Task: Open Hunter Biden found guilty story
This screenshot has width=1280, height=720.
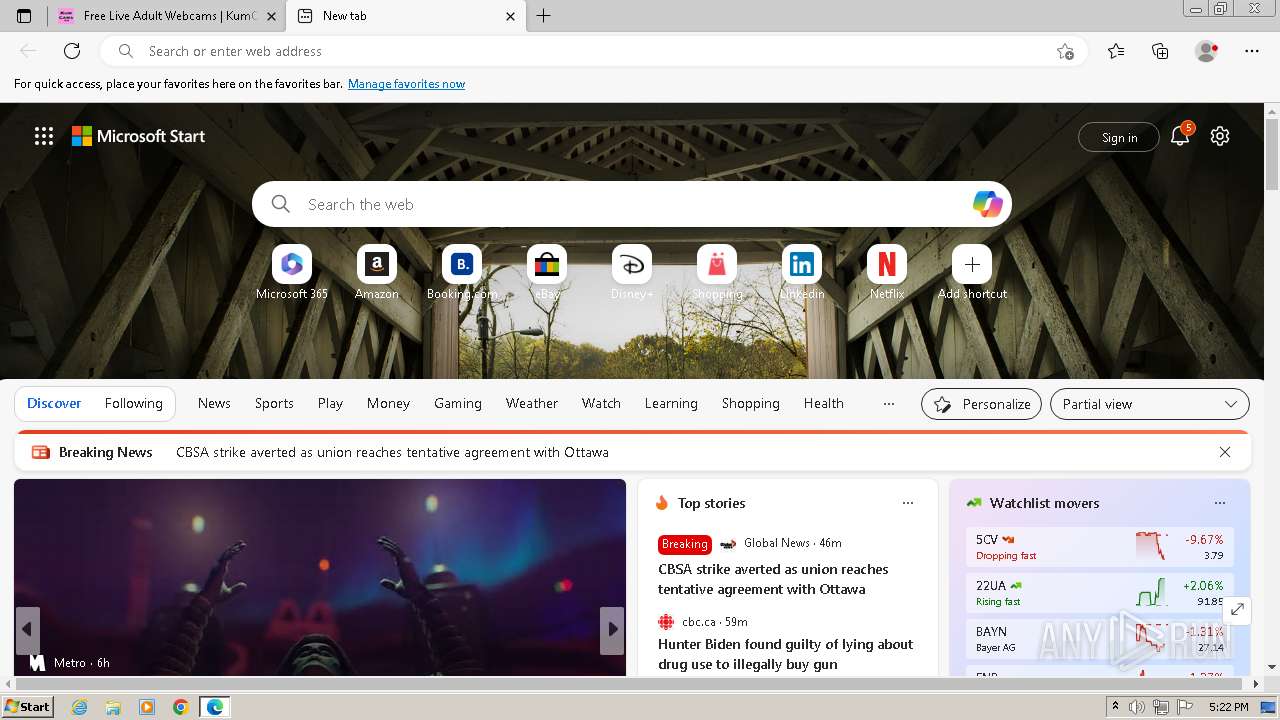Action: click(x=786, y=654)
